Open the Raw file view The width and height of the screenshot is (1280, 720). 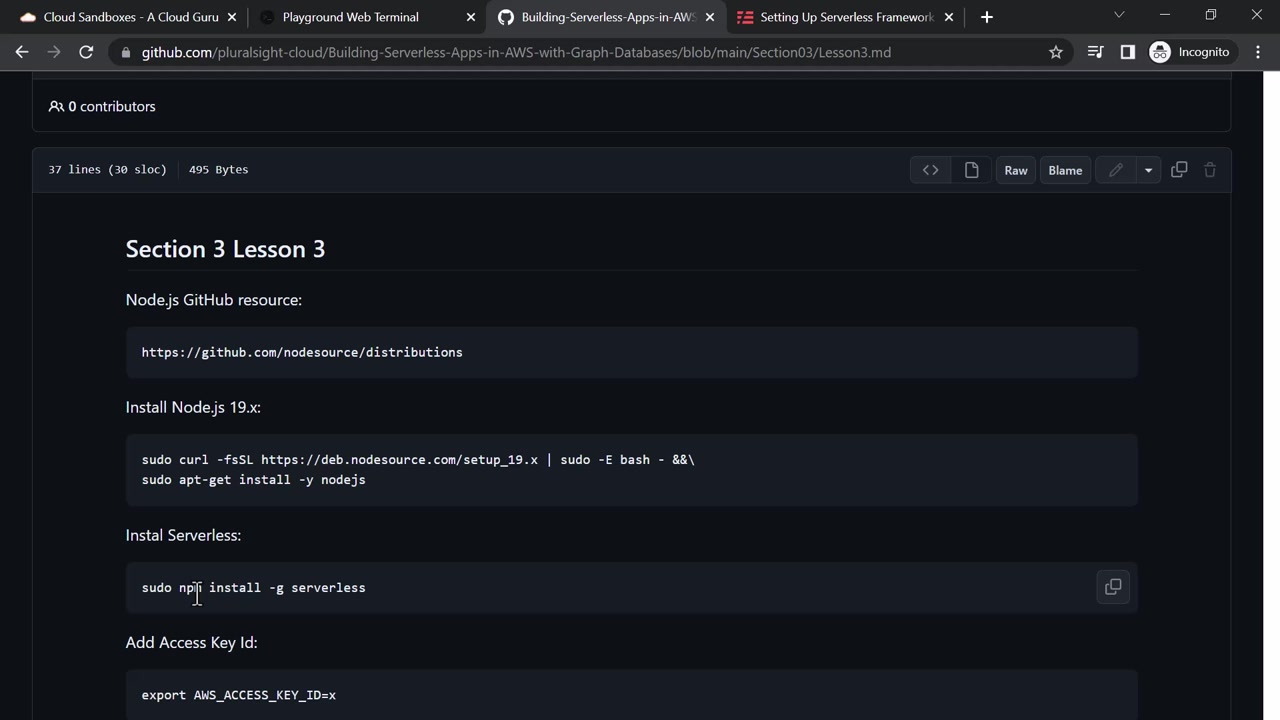1016,170
